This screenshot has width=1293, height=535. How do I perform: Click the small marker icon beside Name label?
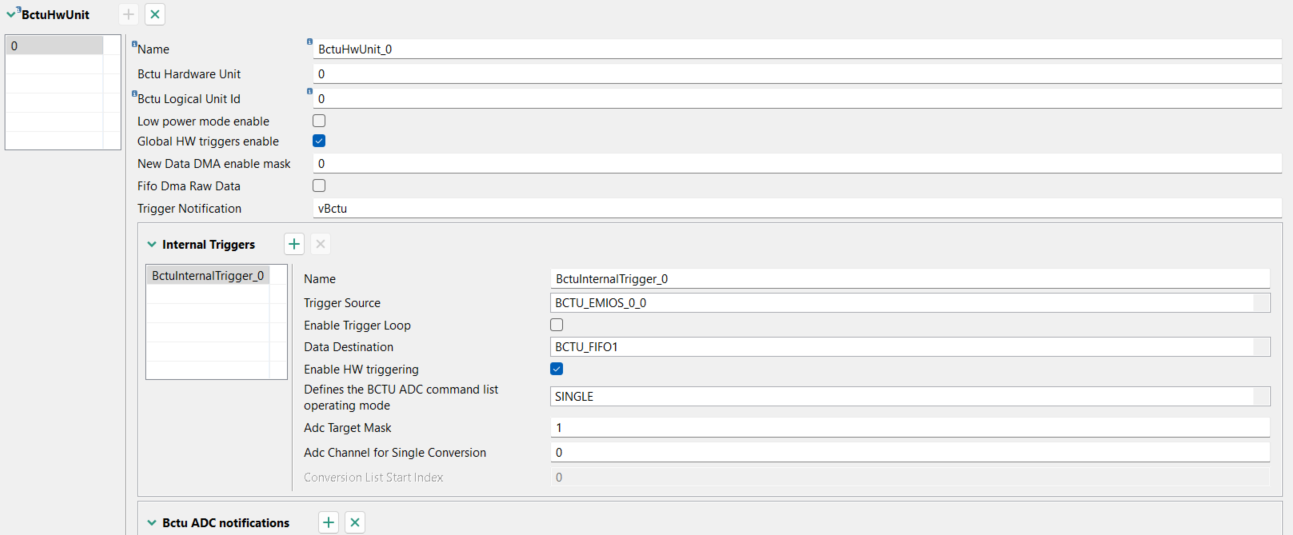click(134, 44)
